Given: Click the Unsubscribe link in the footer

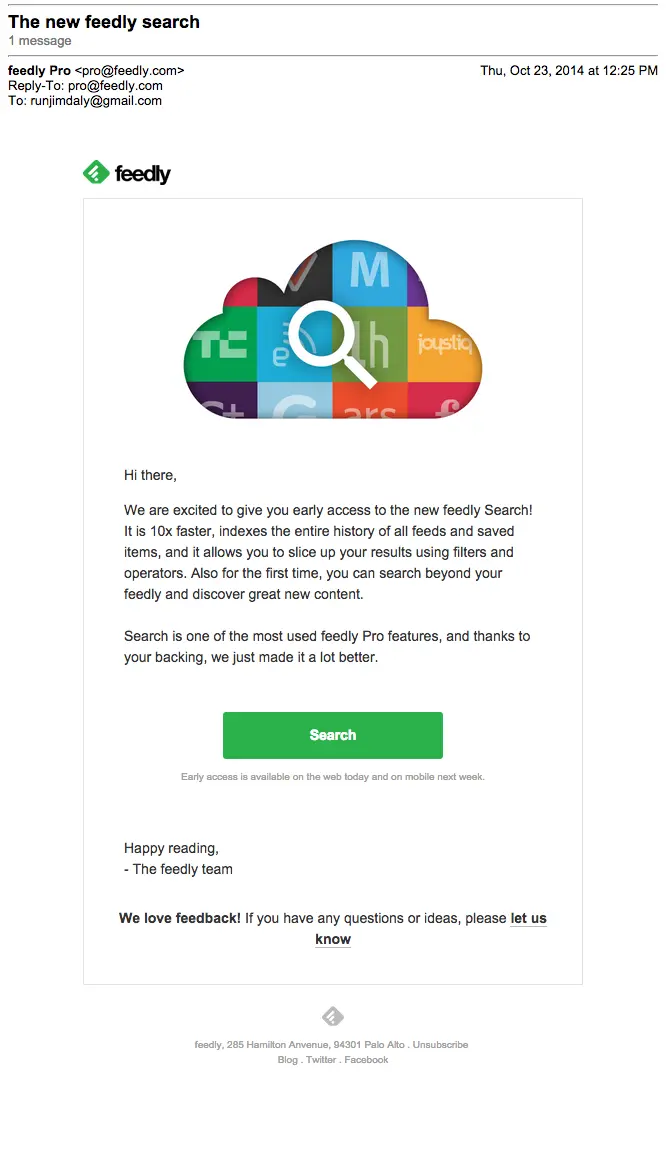Looking at the screenshot, I should (x=443, y=1044).
